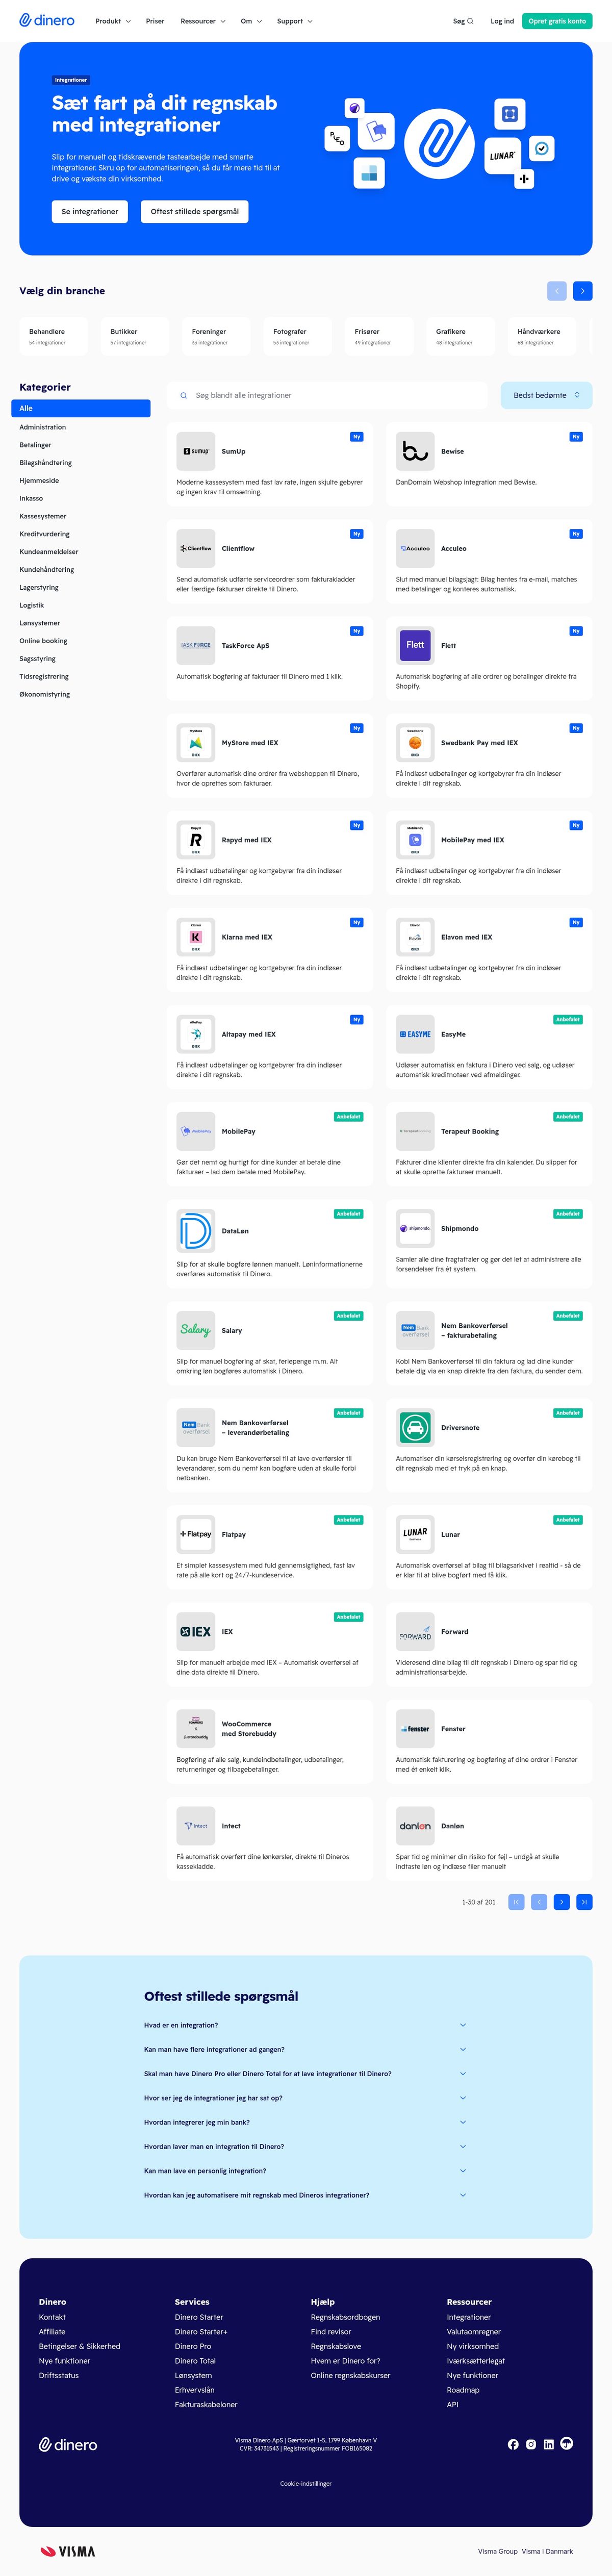Click the SumUp integration logo
Screen dimensions: 612x2576
pos(195,451)
